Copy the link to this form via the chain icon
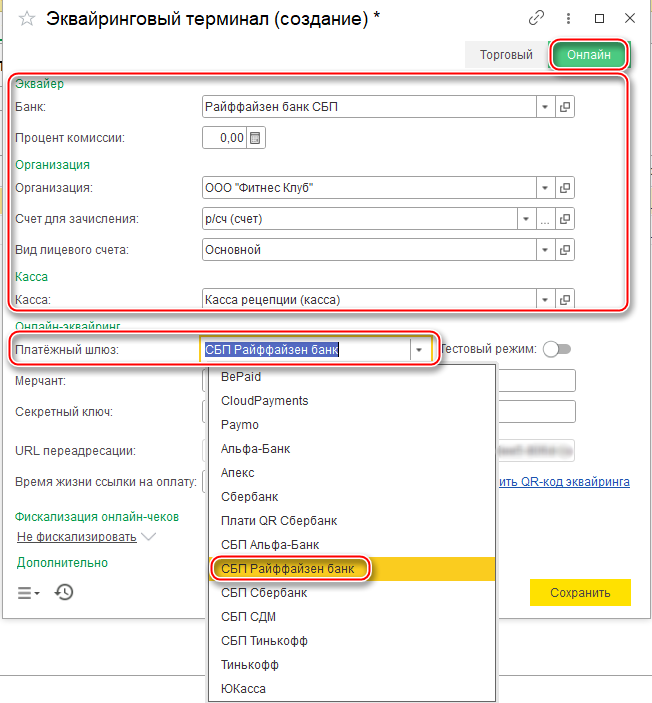This screenshot has width=652, height=703. [536, 18]
